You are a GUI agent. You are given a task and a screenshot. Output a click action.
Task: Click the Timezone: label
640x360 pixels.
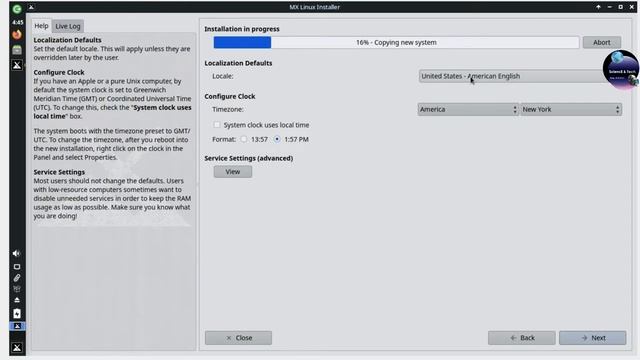point(228,109)
